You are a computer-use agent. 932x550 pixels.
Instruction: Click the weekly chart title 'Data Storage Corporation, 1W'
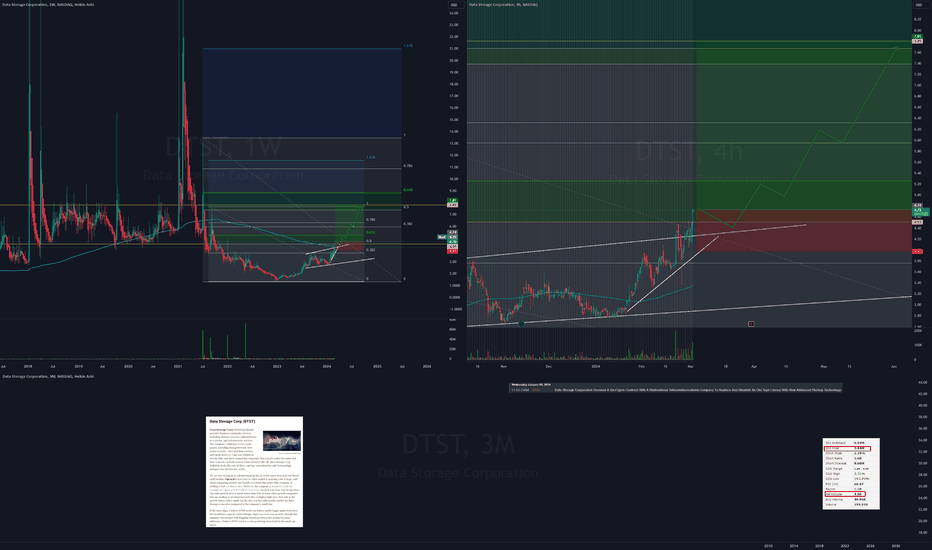[47, 4]
